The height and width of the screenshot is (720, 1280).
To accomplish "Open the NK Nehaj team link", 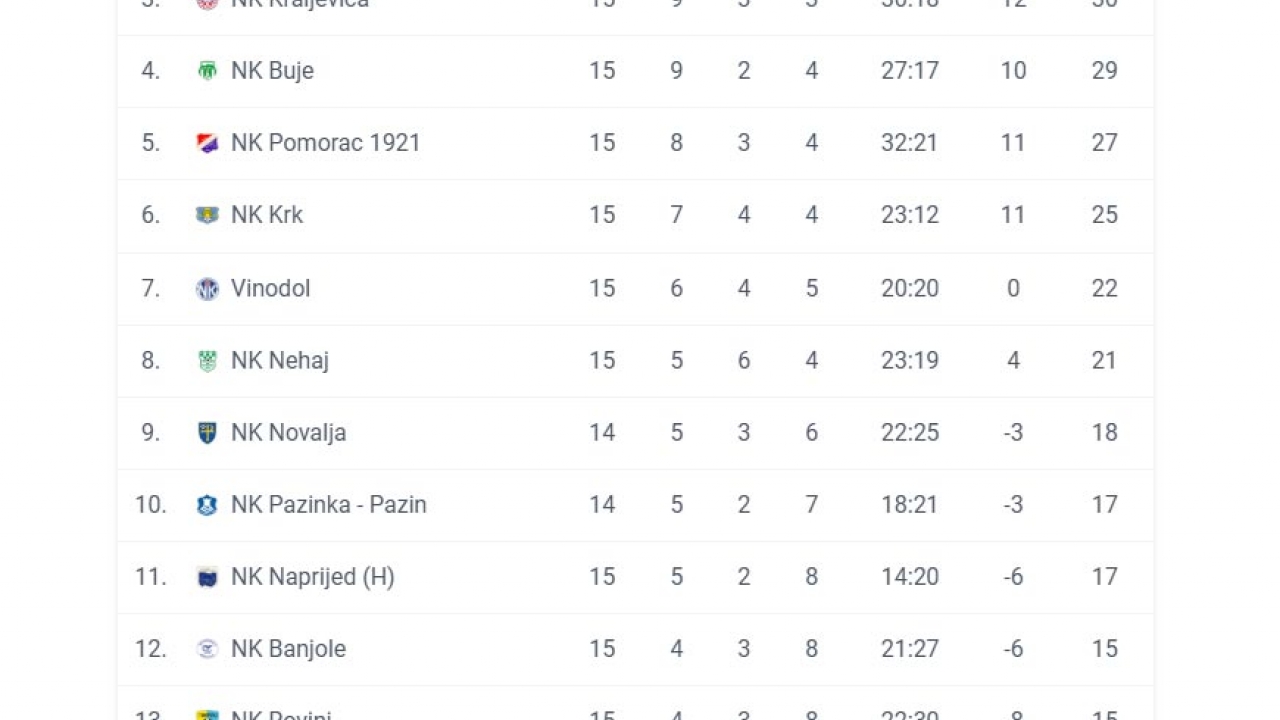I will [280, 361].
